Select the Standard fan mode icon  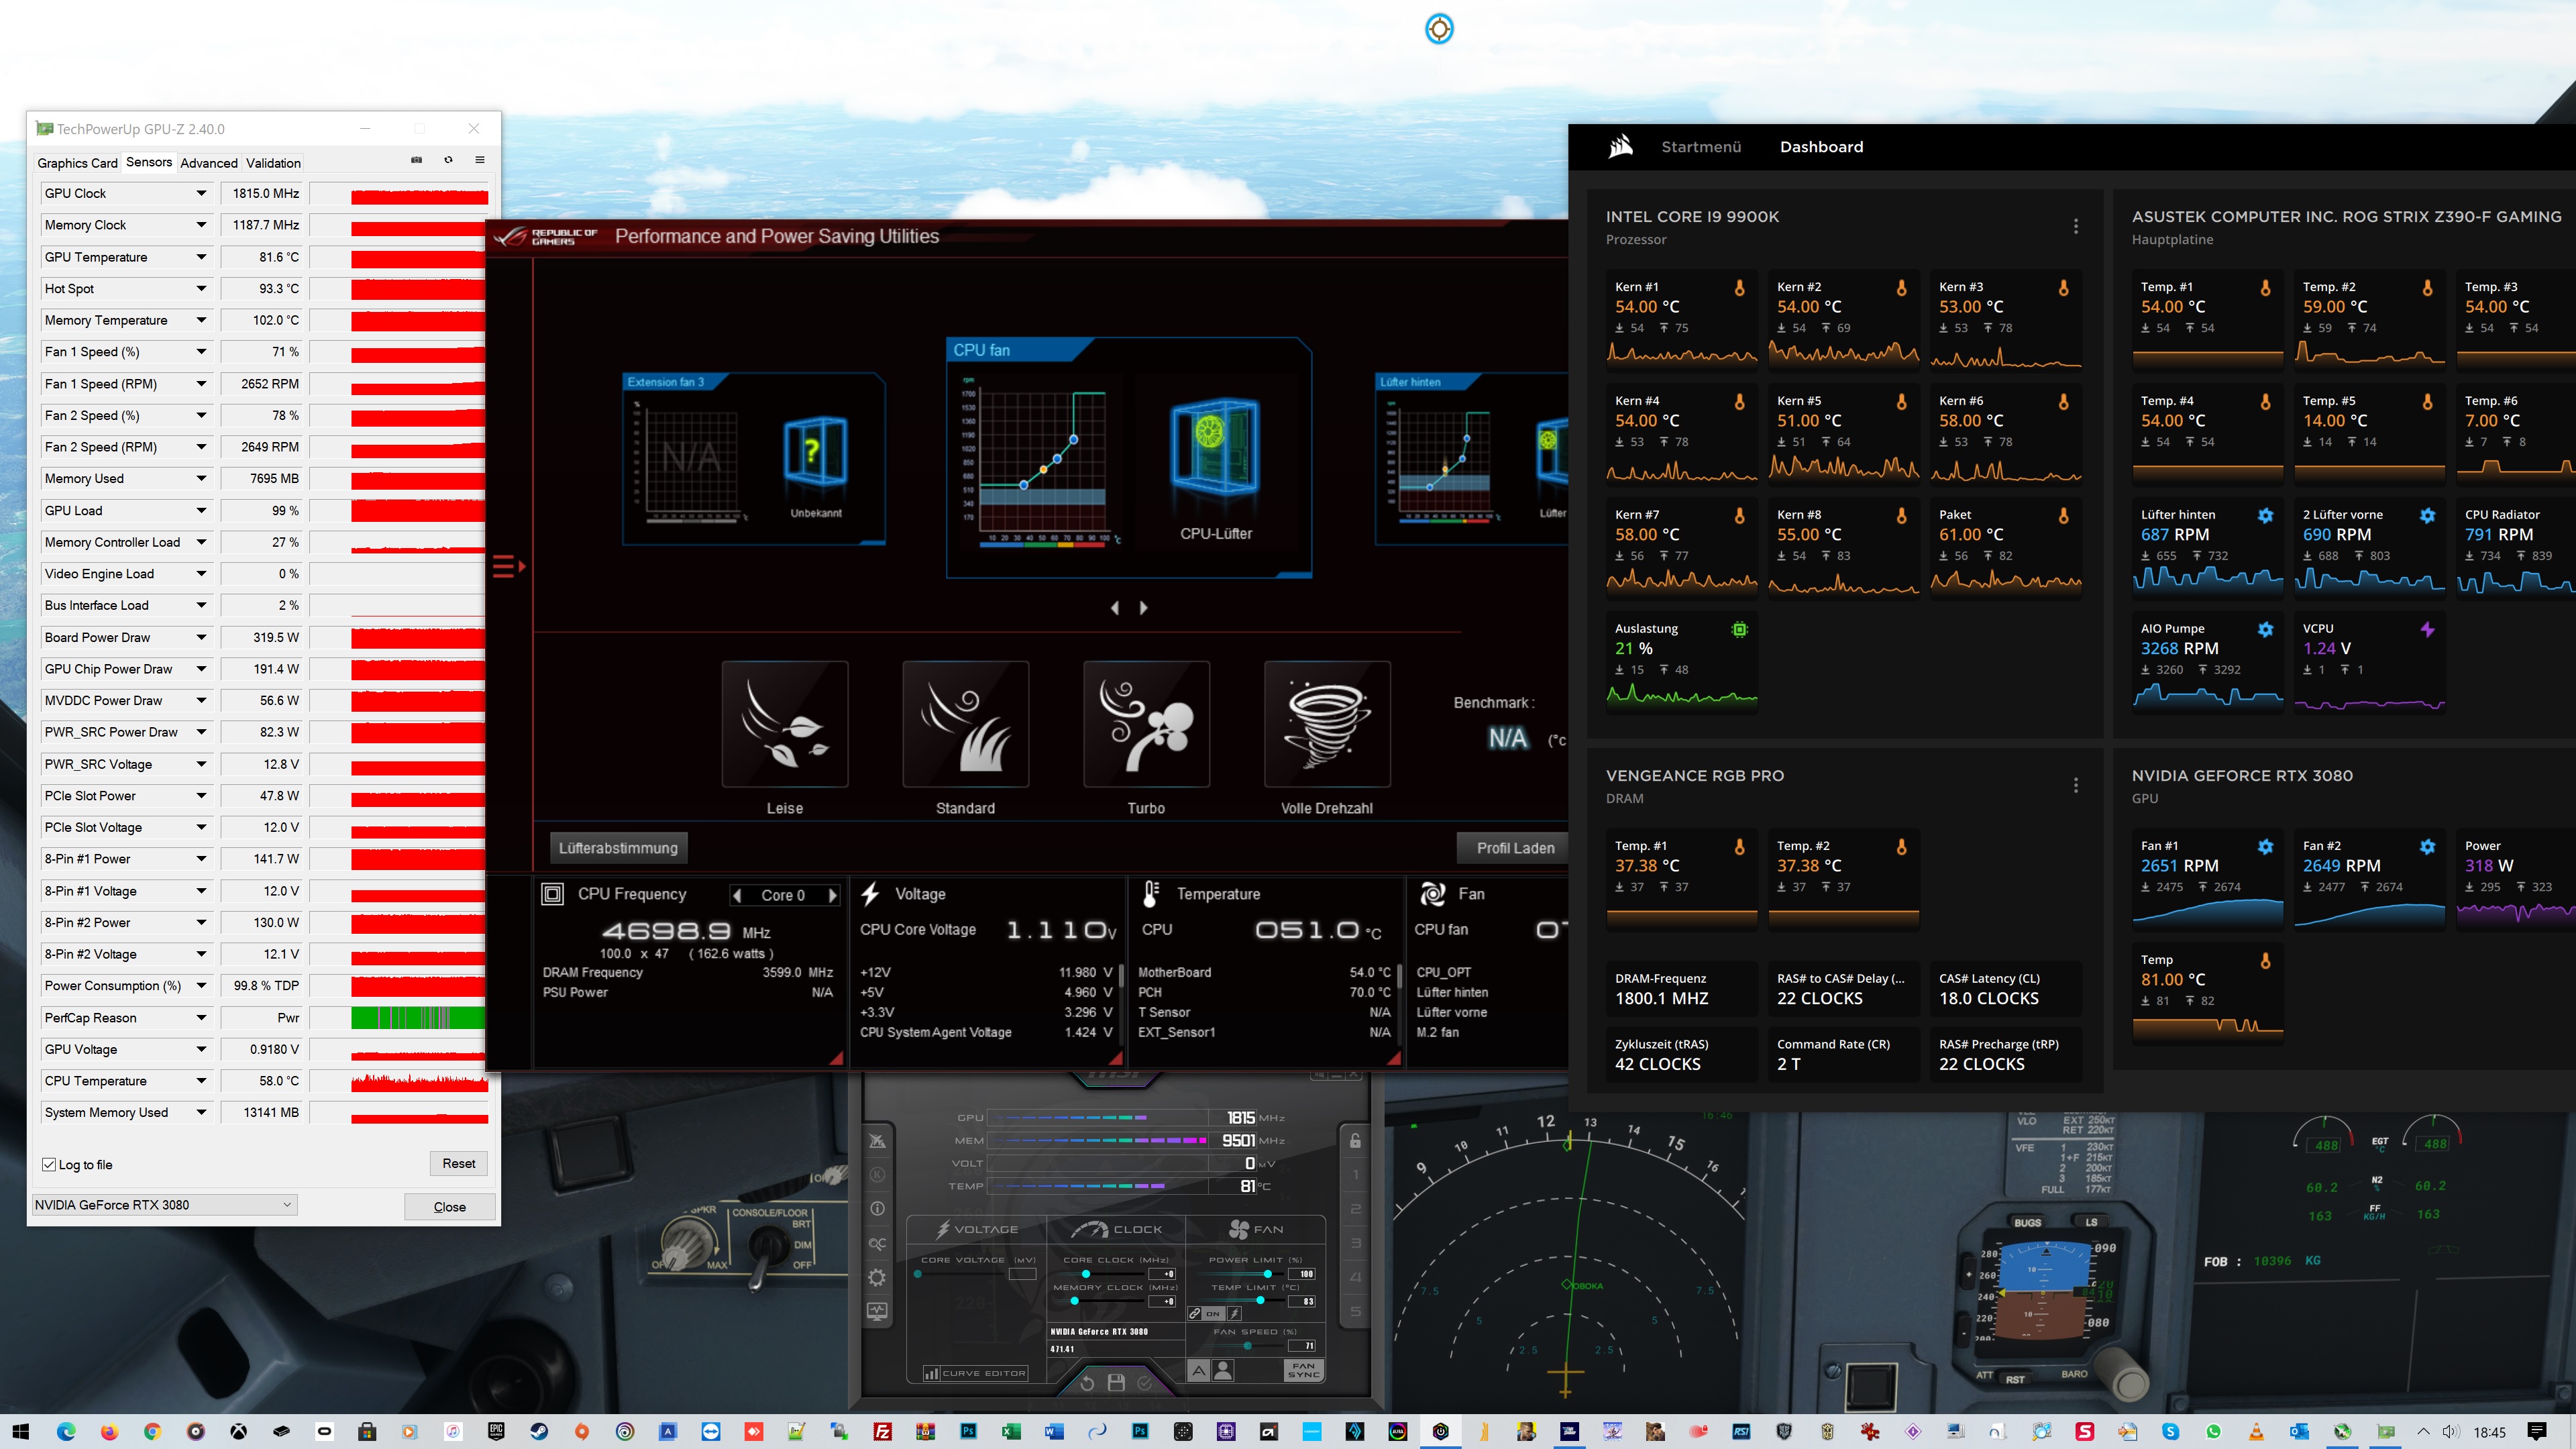966,724
